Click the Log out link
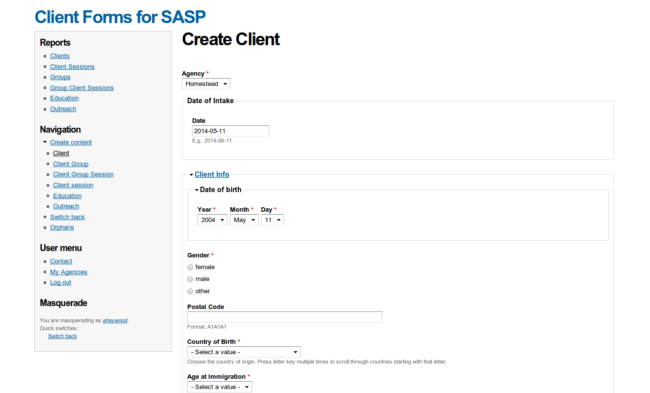 click(61, 283)
